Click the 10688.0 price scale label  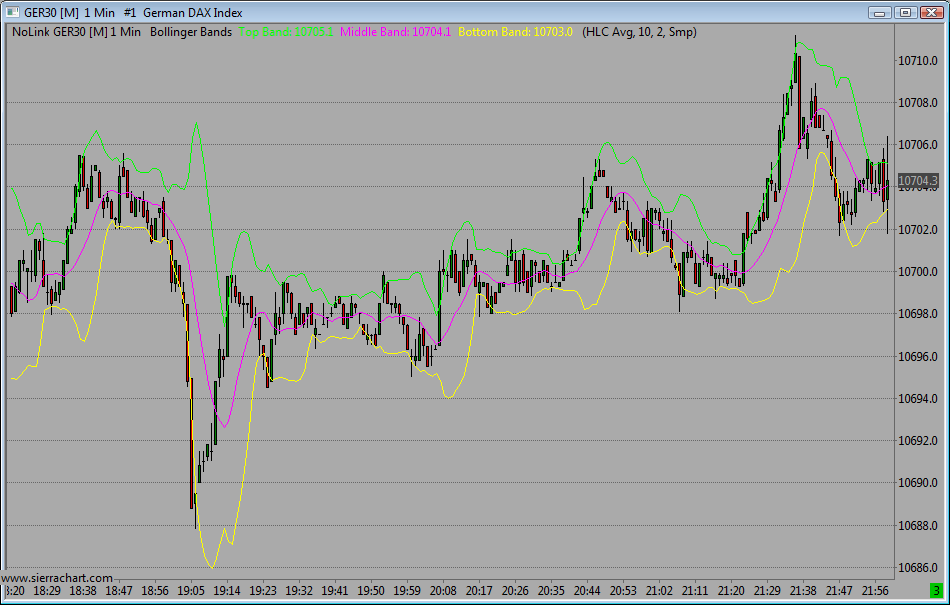click(917, 525)
